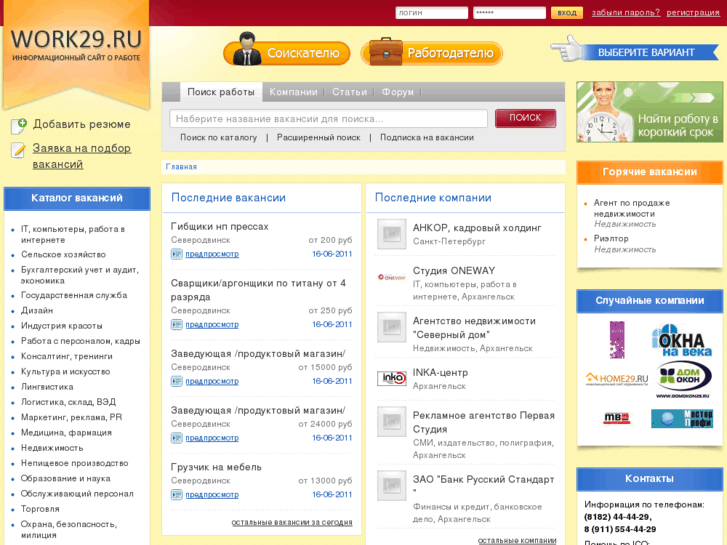This screenshot has width=727, height=545.
Task: Select Индустрия красоты category
Action: 61,326
